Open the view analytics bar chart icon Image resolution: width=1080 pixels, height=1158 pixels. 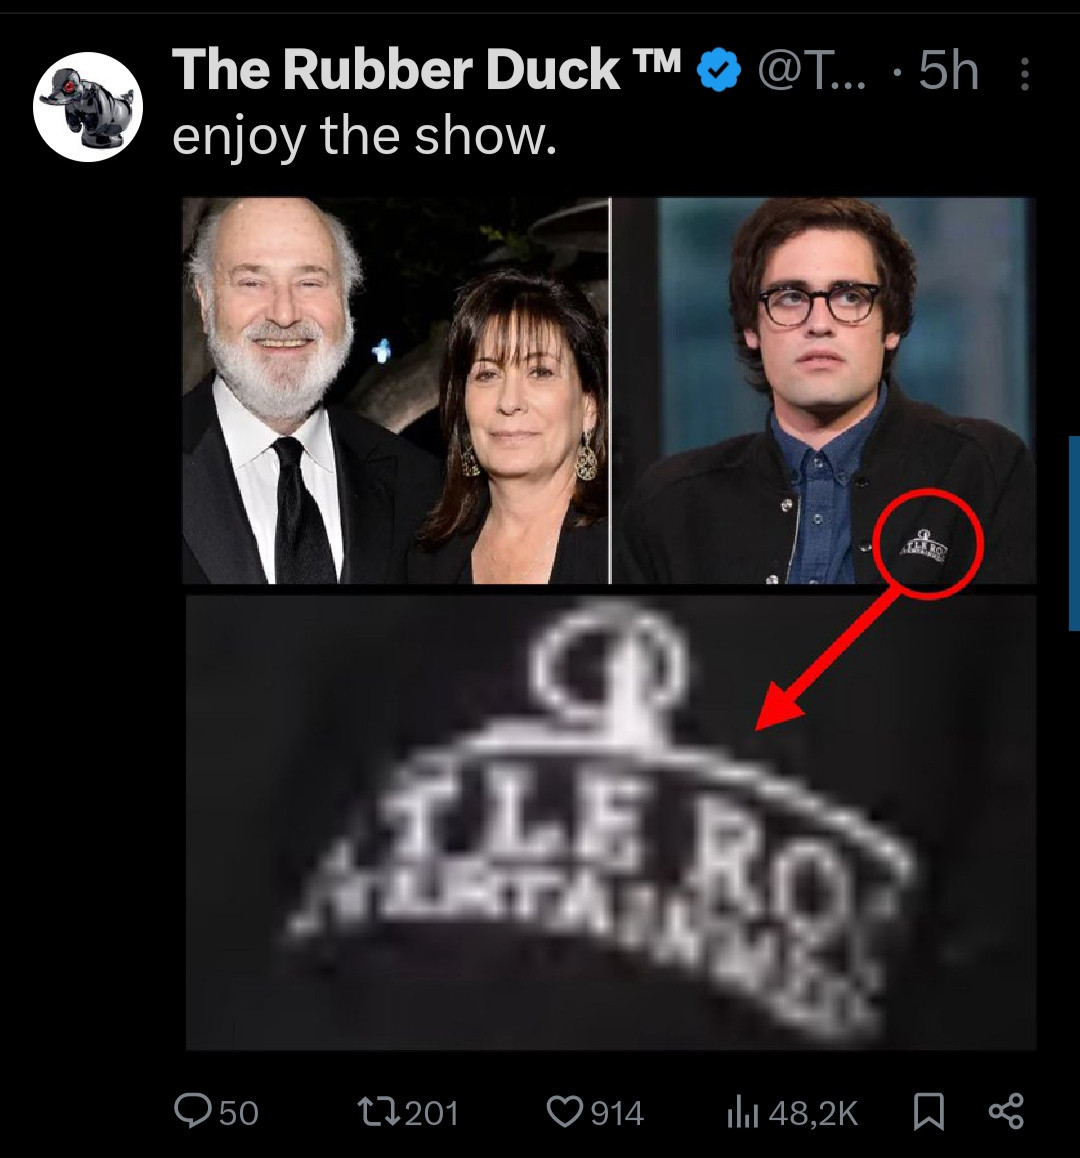pos(741,1112)
